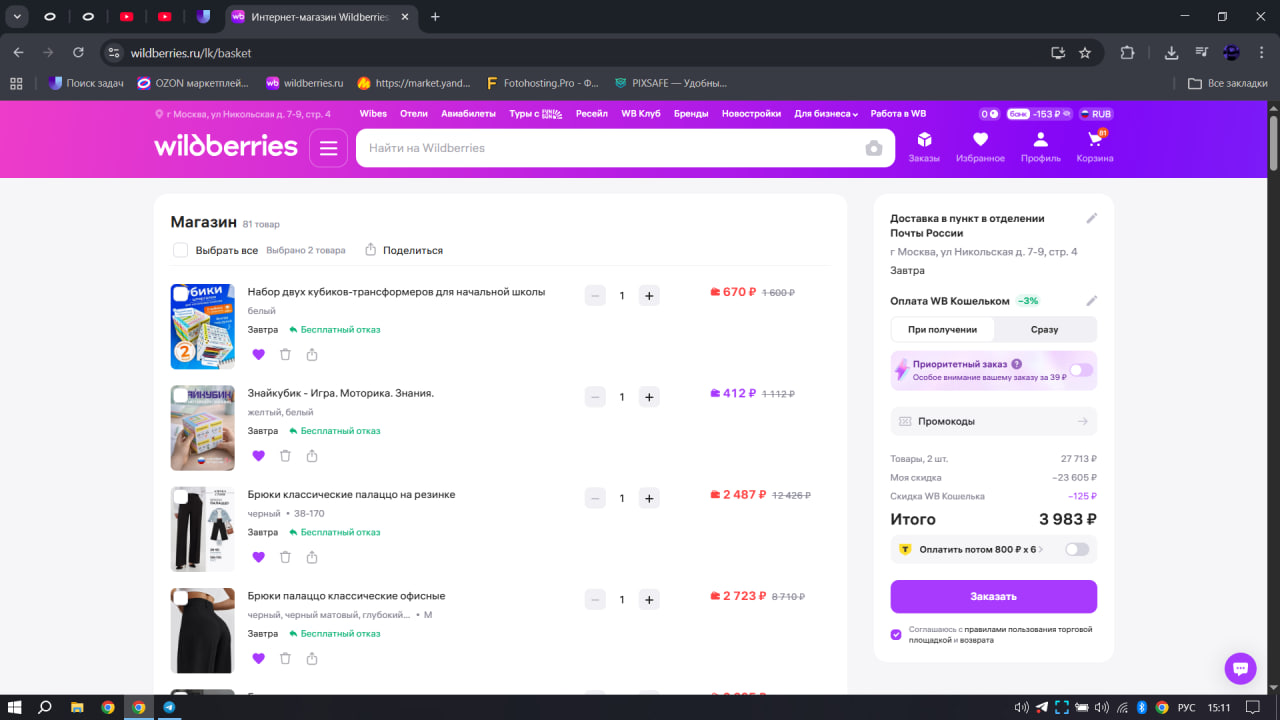Increase quantity of Знайкубик
Viewport: 1280px width, 720px height.
pos(649,397)
